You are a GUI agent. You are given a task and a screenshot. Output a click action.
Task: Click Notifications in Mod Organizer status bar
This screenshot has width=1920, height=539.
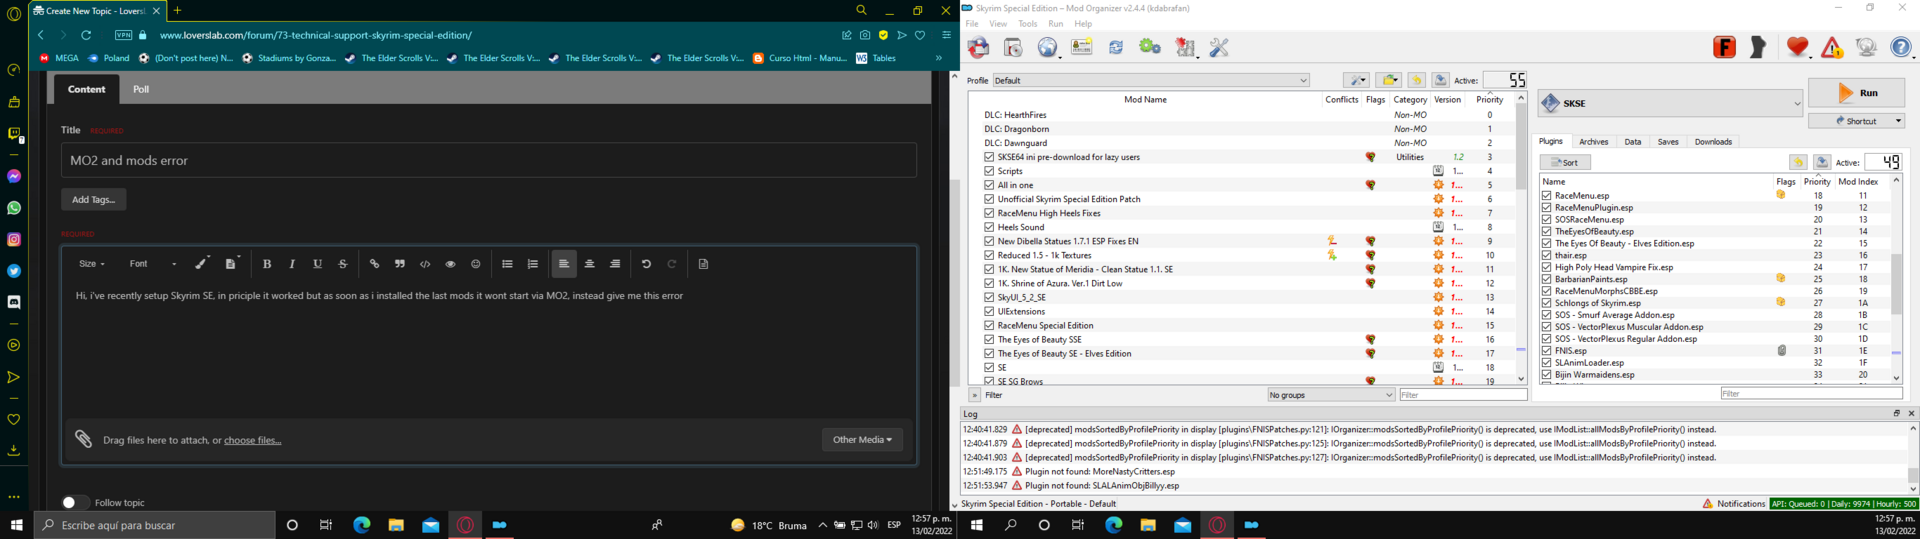coord(1734,504)
